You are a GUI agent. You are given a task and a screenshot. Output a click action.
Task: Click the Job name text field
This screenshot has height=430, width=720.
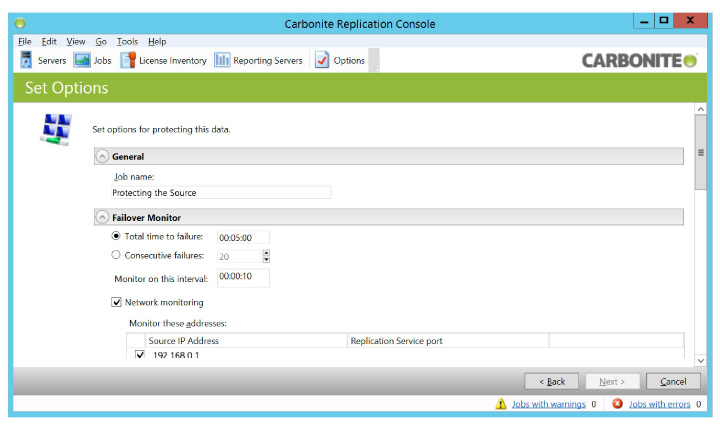click(x=221, y=192)
